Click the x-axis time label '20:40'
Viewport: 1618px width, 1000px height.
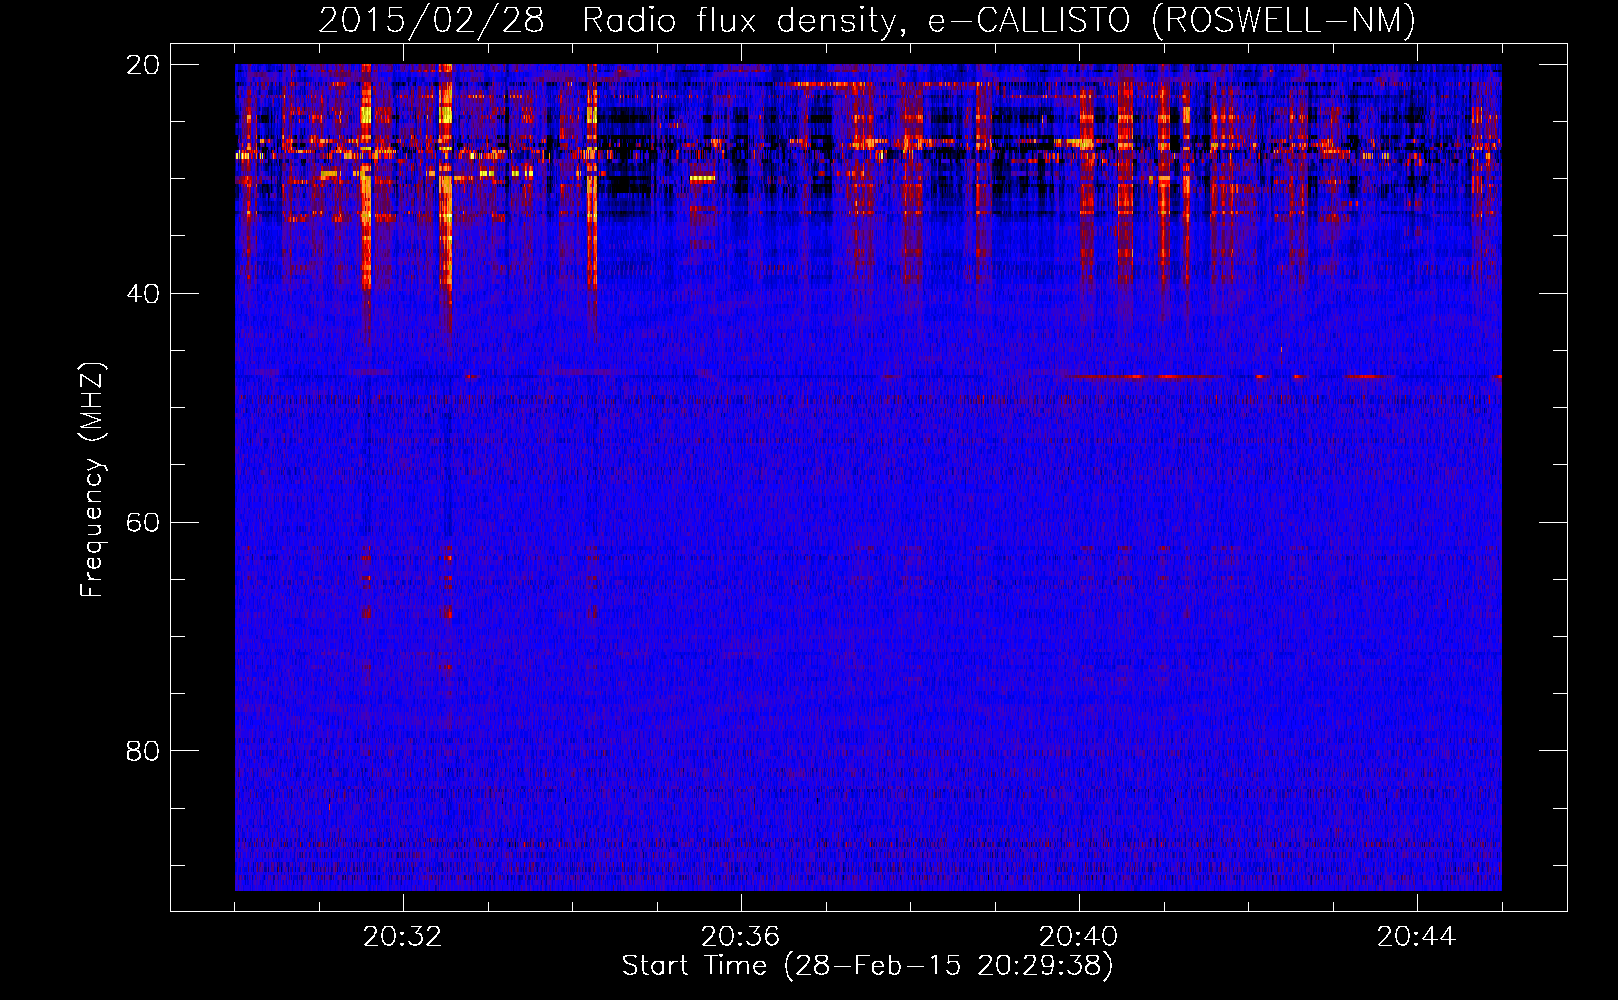pos(1079,936)
